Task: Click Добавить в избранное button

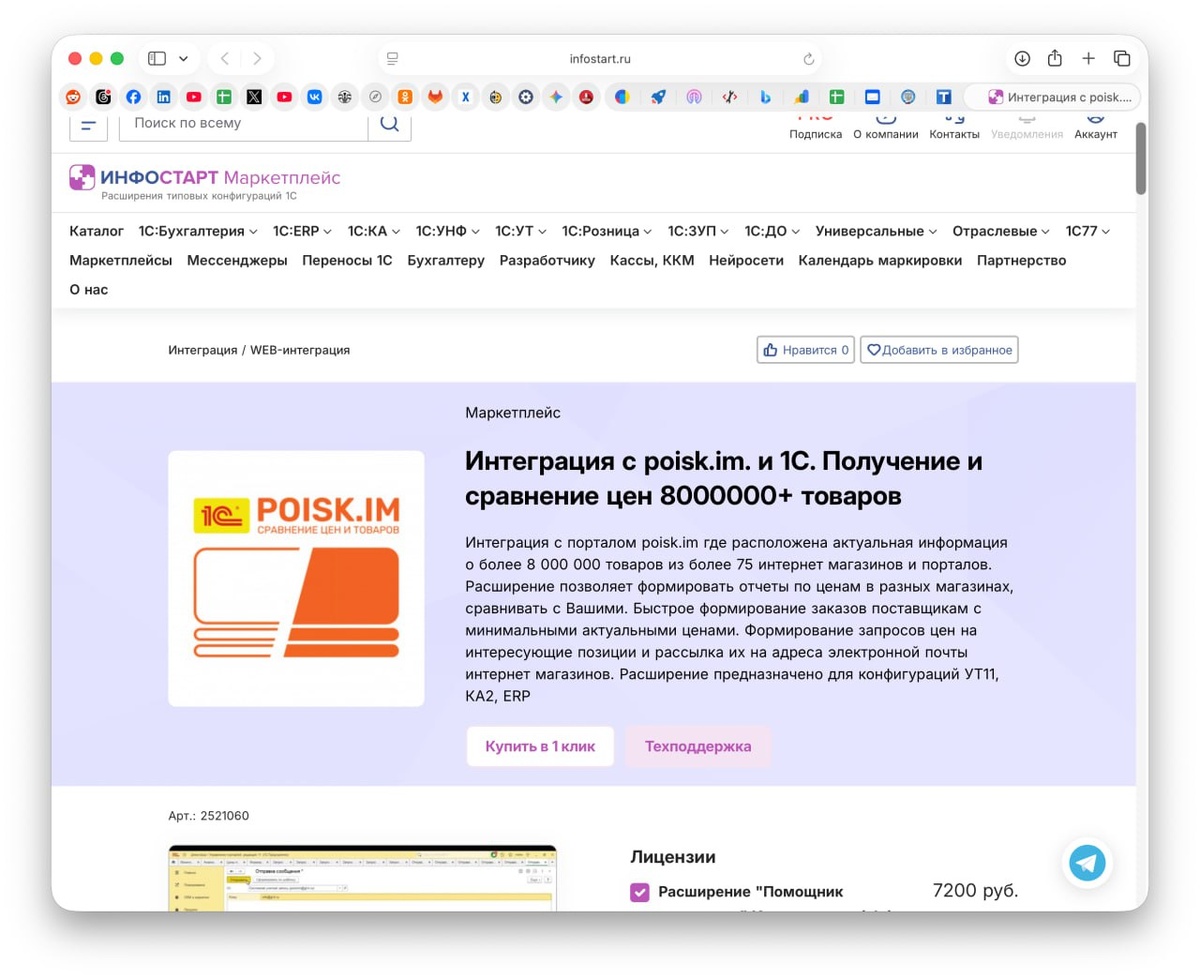Action: 939,350
